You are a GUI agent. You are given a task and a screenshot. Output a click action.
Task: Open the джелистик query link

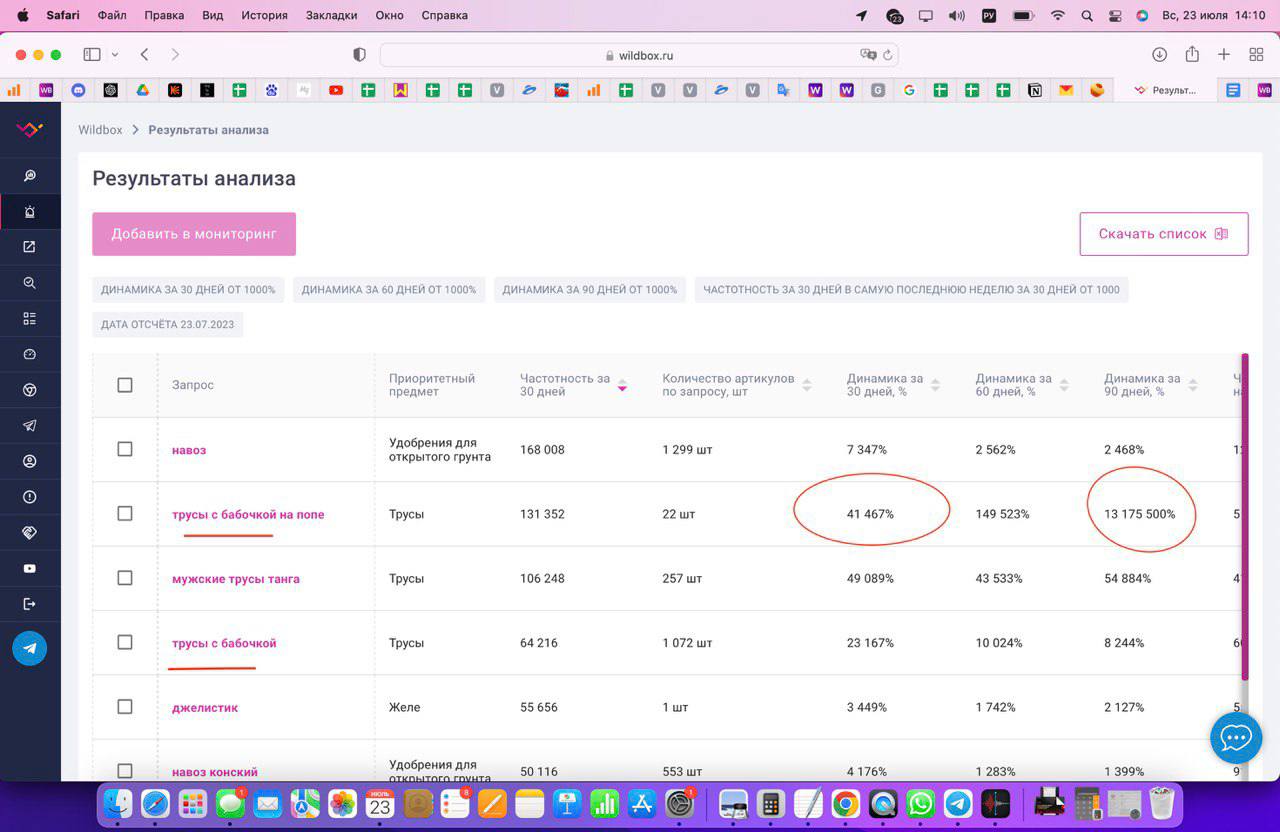[x=205, y=708]
